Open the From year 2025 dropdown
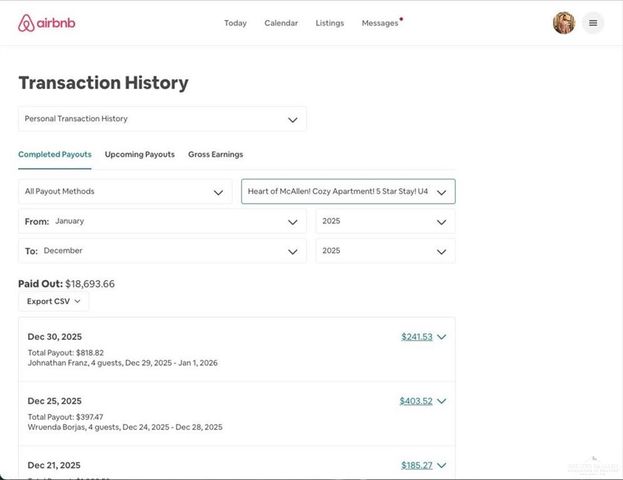Image resolution: width=623 pixels, height=480 pixels. pos(385,221)
